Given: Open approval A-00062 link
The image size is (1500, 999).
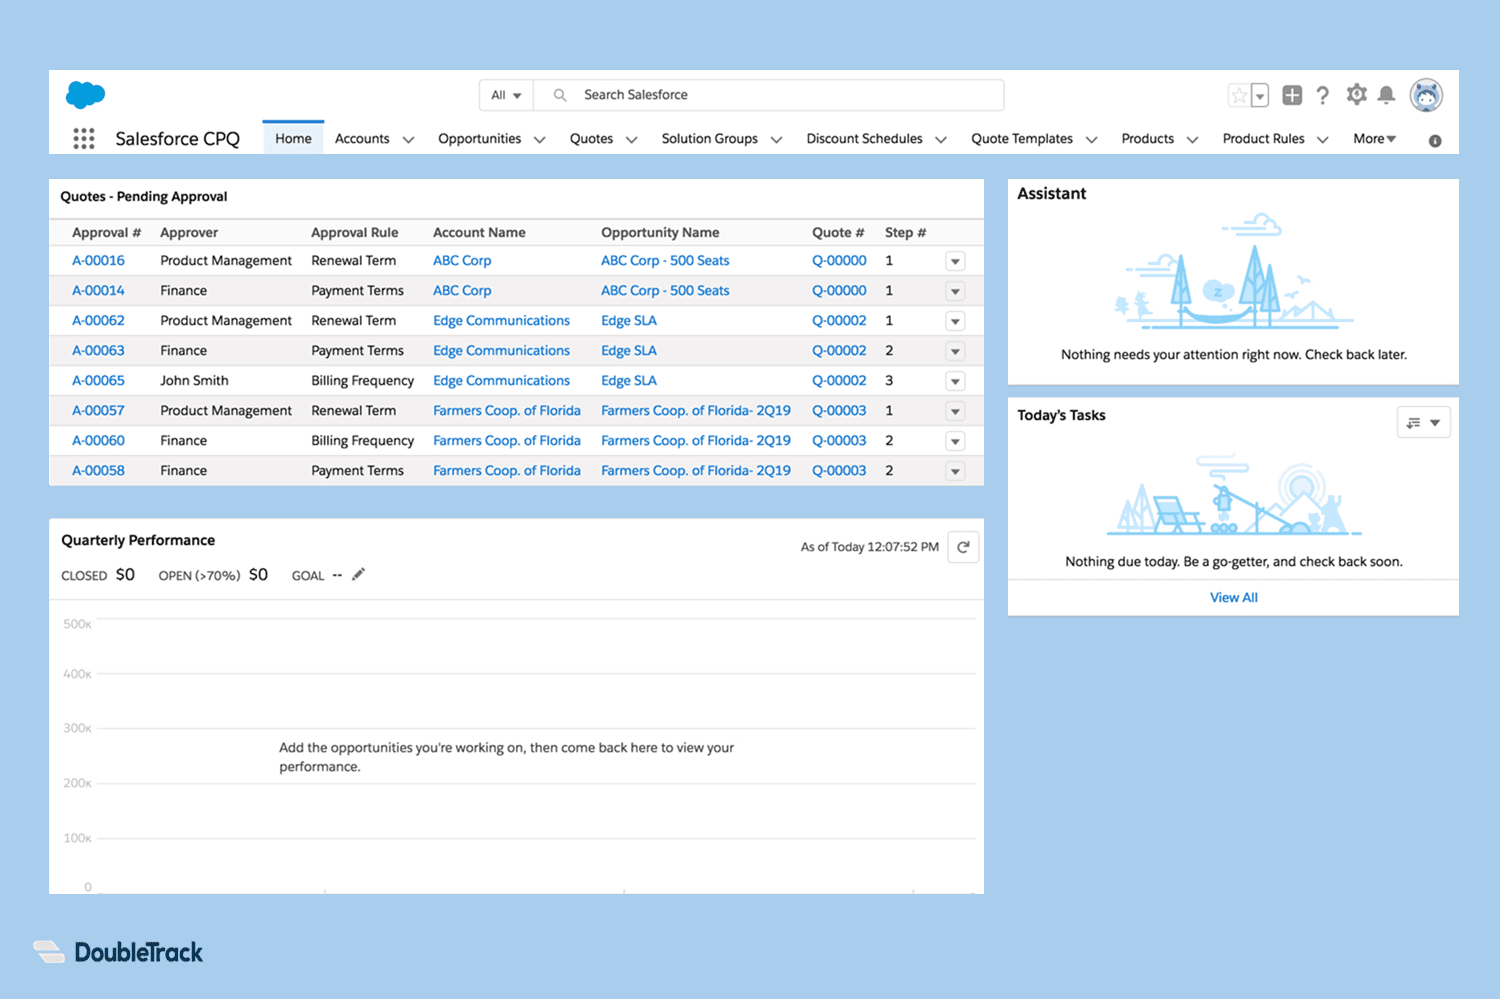Looking at the screenshot, I should click(x=98, y=320).
